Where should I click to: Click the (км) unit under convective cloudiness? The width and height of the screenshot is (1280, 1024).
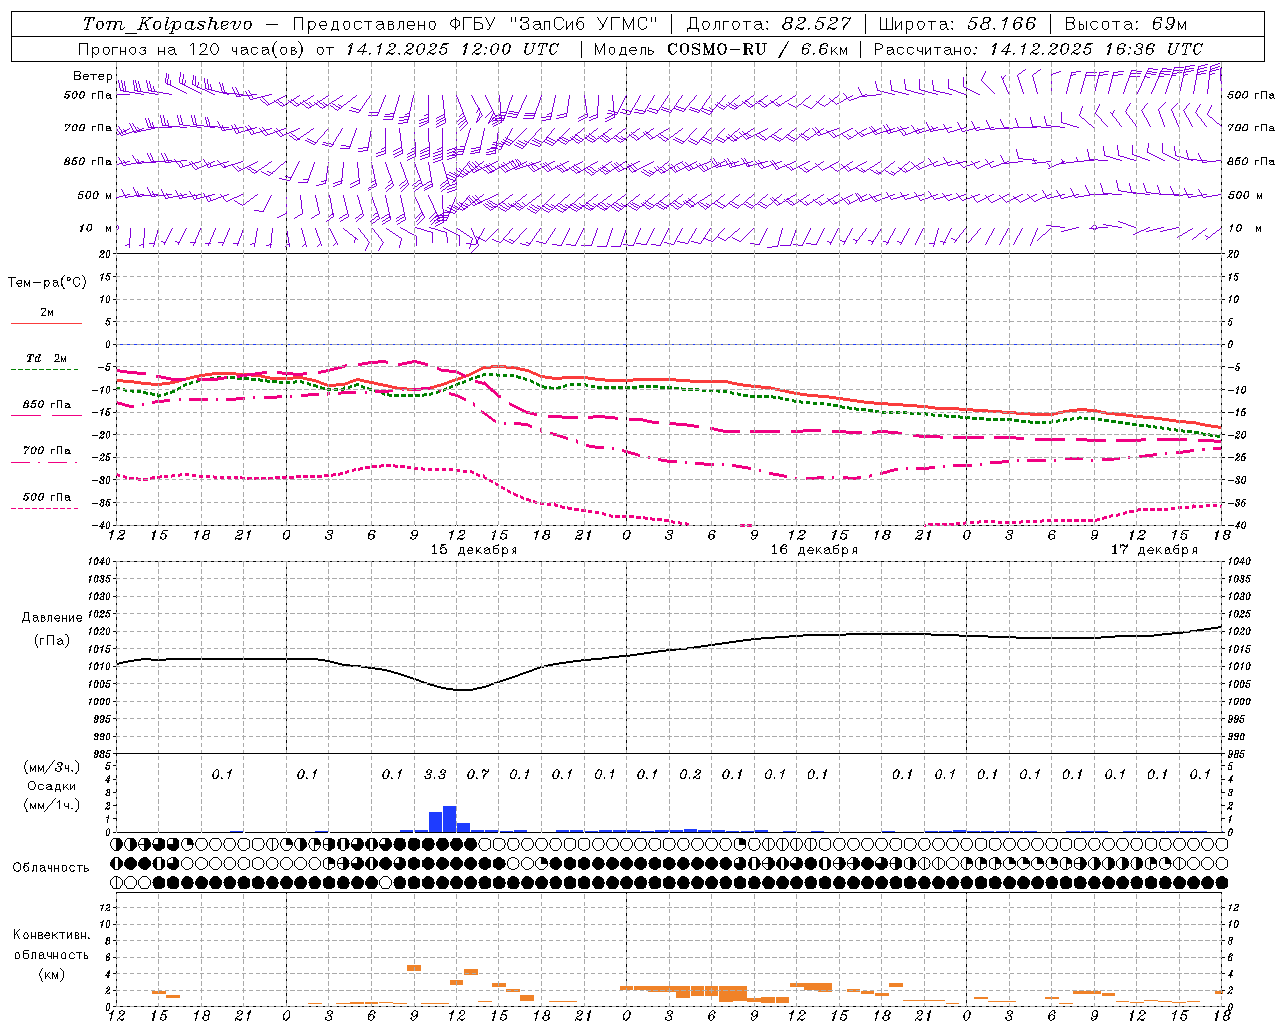[x=51, y=974]
